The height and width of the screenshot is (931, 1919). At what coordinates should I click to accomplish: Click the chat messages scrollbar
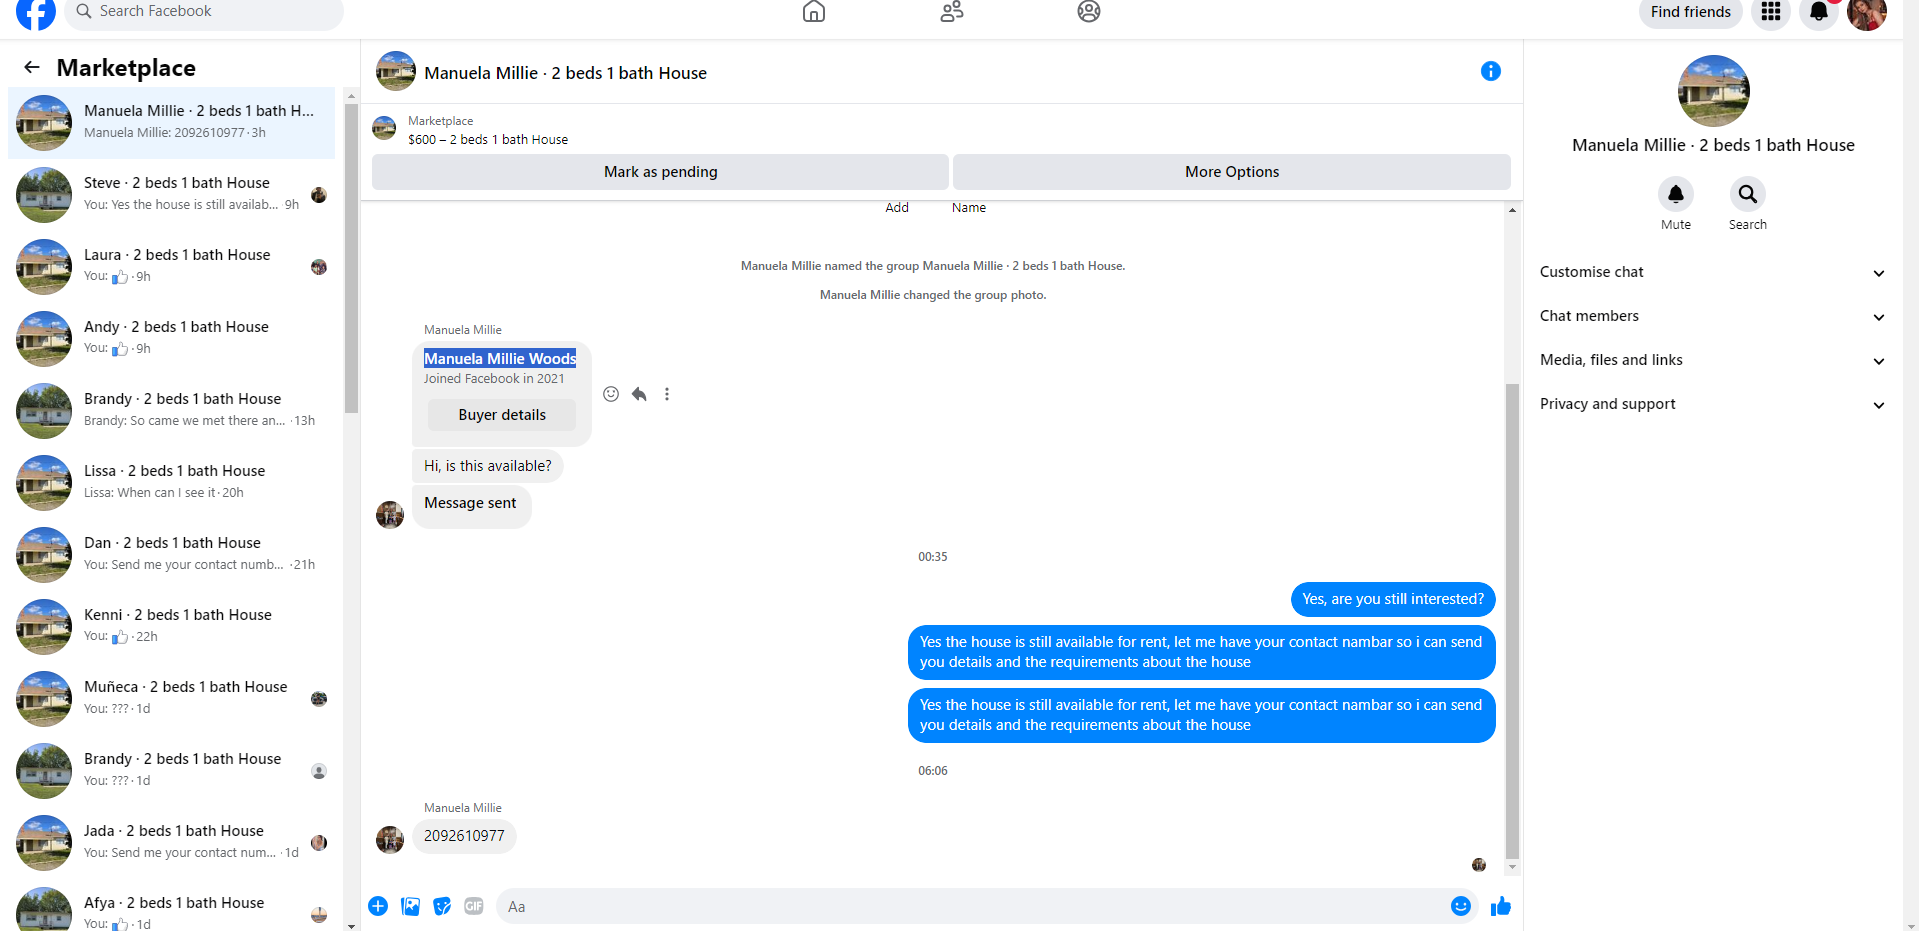click(1512, 620)
